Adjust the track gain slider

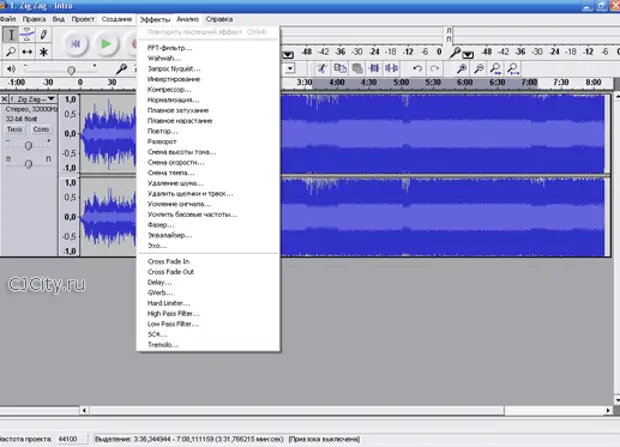pos(29,145)
